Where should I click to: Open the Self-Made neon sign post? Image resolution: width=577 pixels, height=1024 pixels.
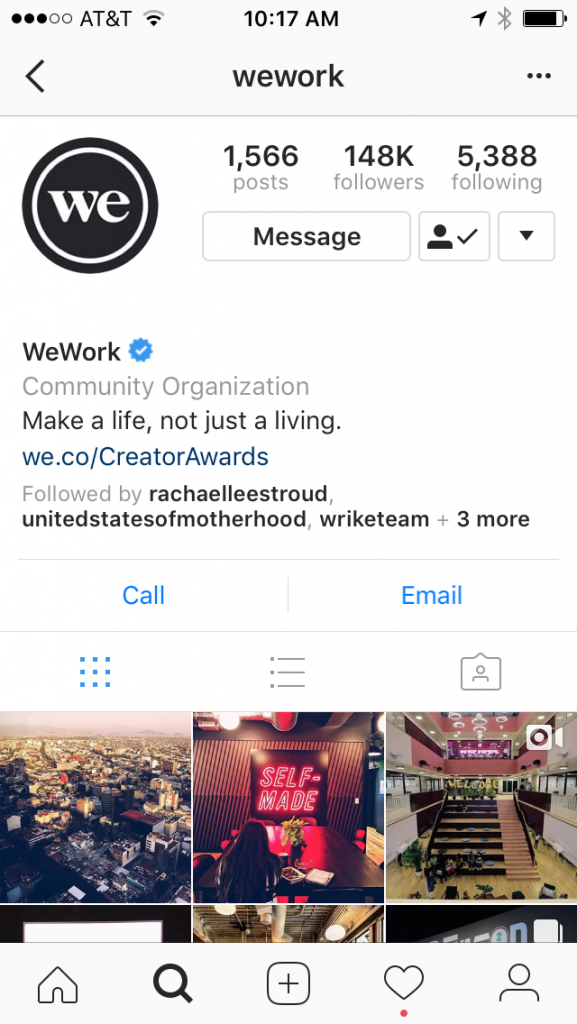(288, 807)
